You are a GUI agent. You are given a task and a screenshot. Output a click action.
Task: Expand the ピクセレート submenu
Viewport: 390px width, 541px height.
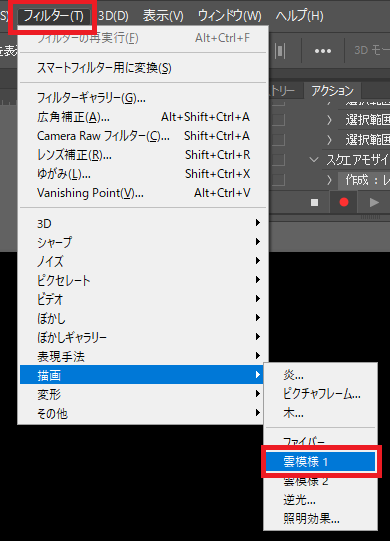tap(143, 280)
